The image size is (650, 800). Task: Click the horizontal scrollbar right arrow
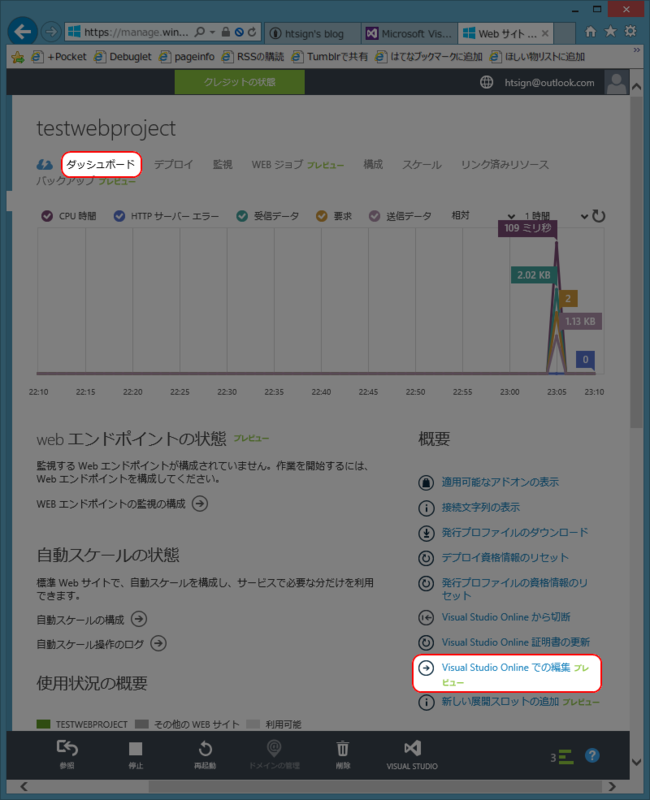tap(612, 786)
